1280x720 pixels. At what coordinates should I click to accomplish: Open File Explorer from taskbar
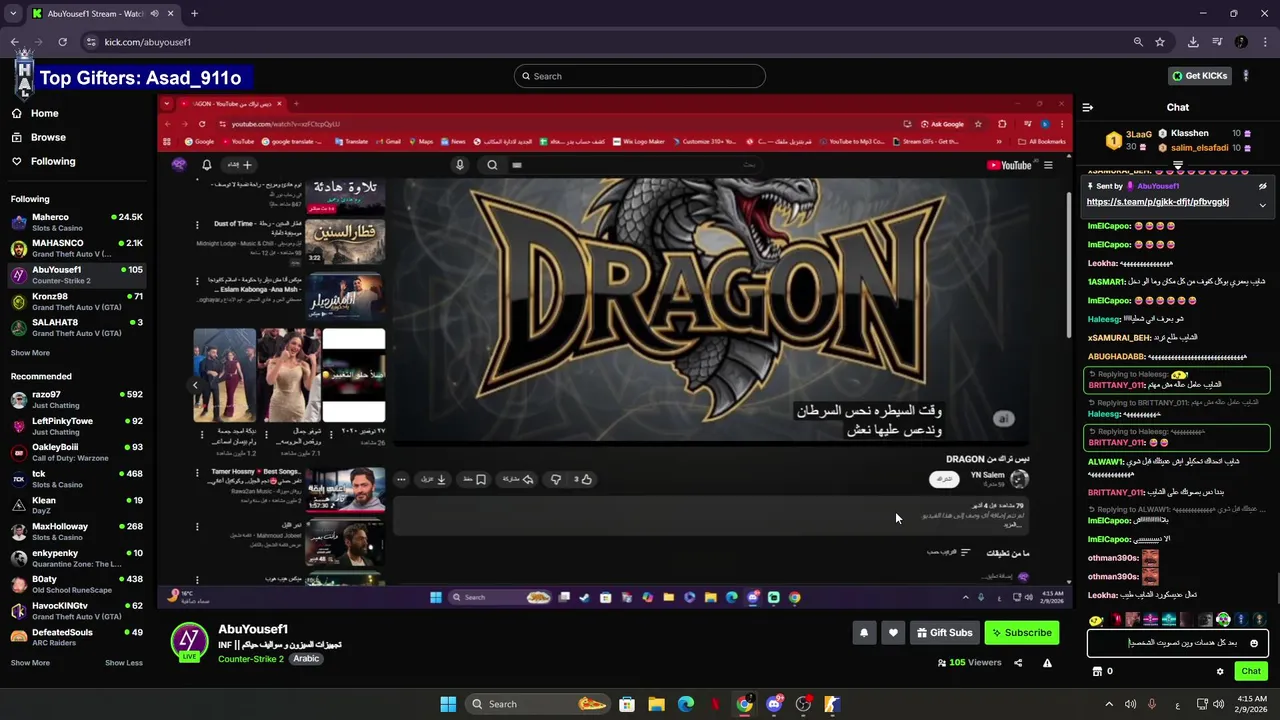click(x=656, y=704)
